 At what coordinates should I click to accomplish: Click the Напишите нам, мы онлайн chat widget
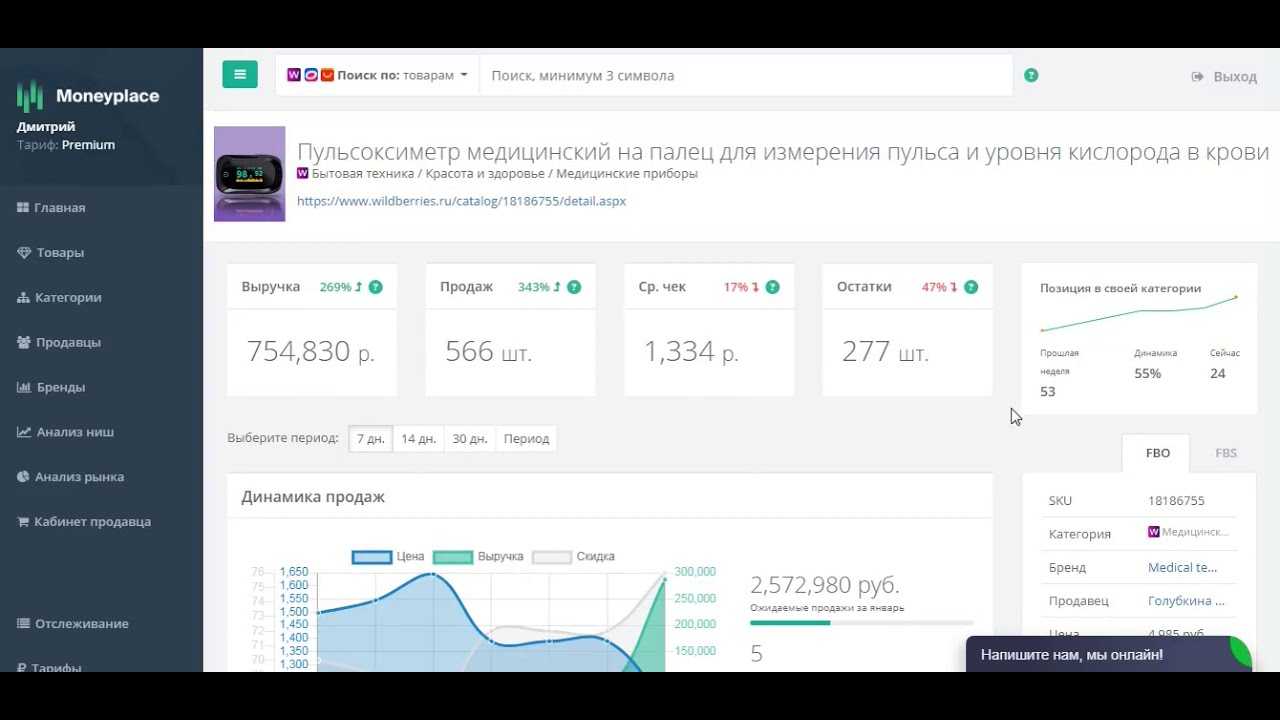(x=1108, y=655)
